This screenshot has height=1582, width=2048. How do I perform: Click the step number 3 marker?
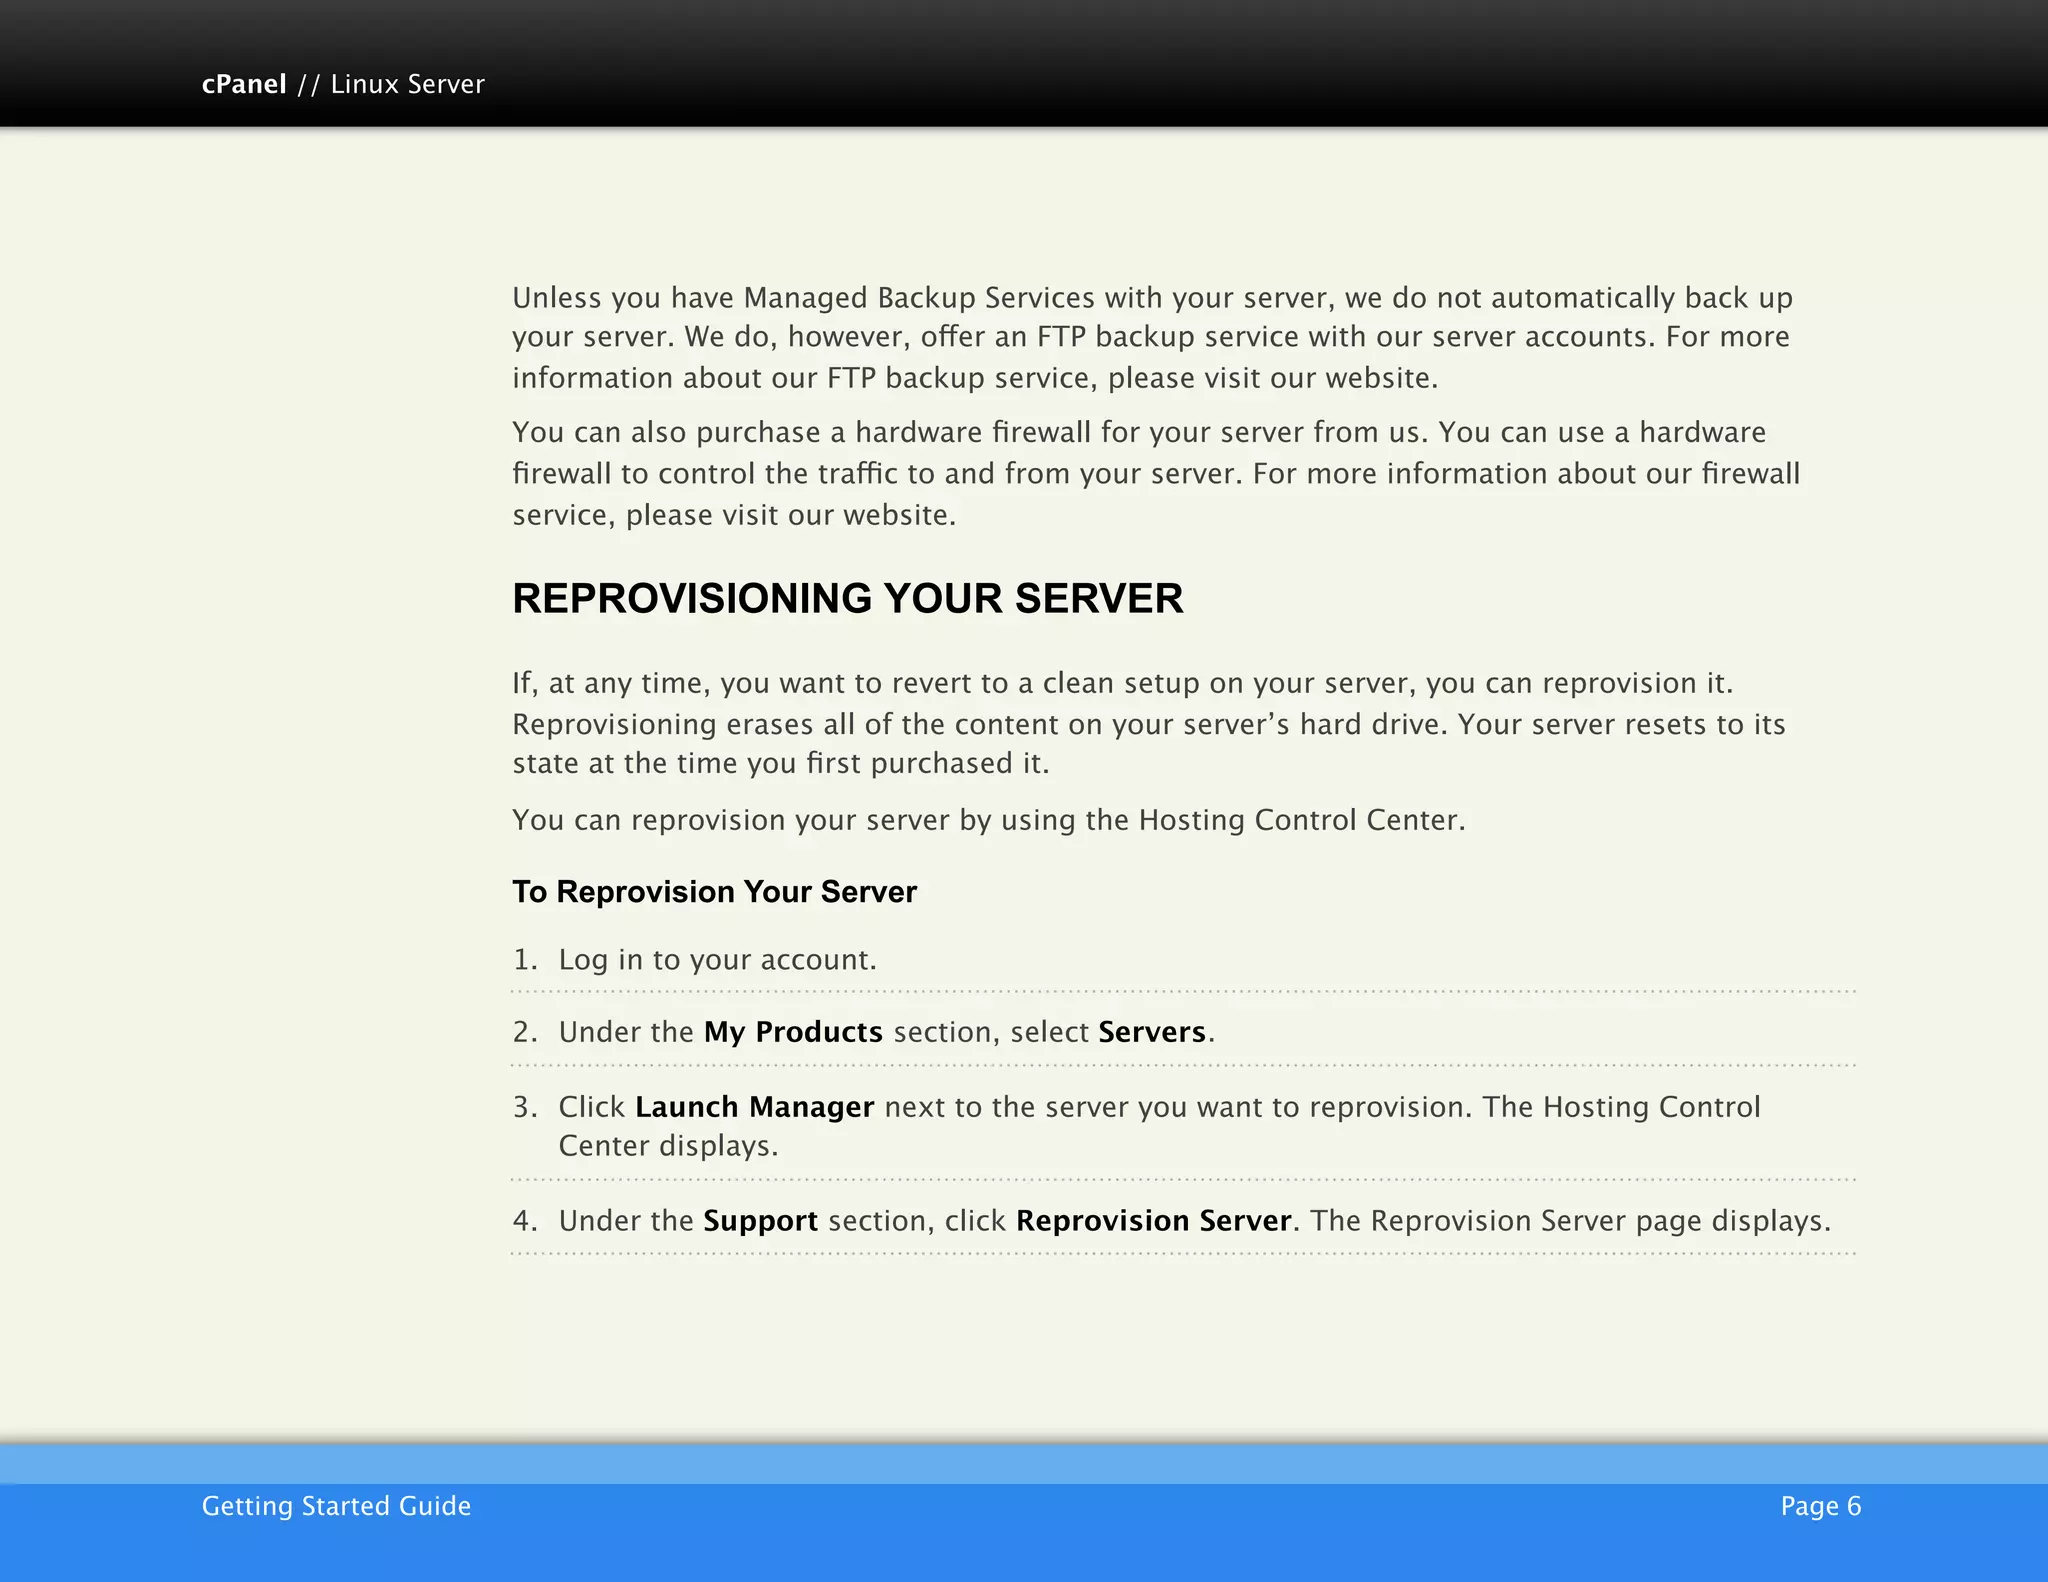click(524, 1107)
